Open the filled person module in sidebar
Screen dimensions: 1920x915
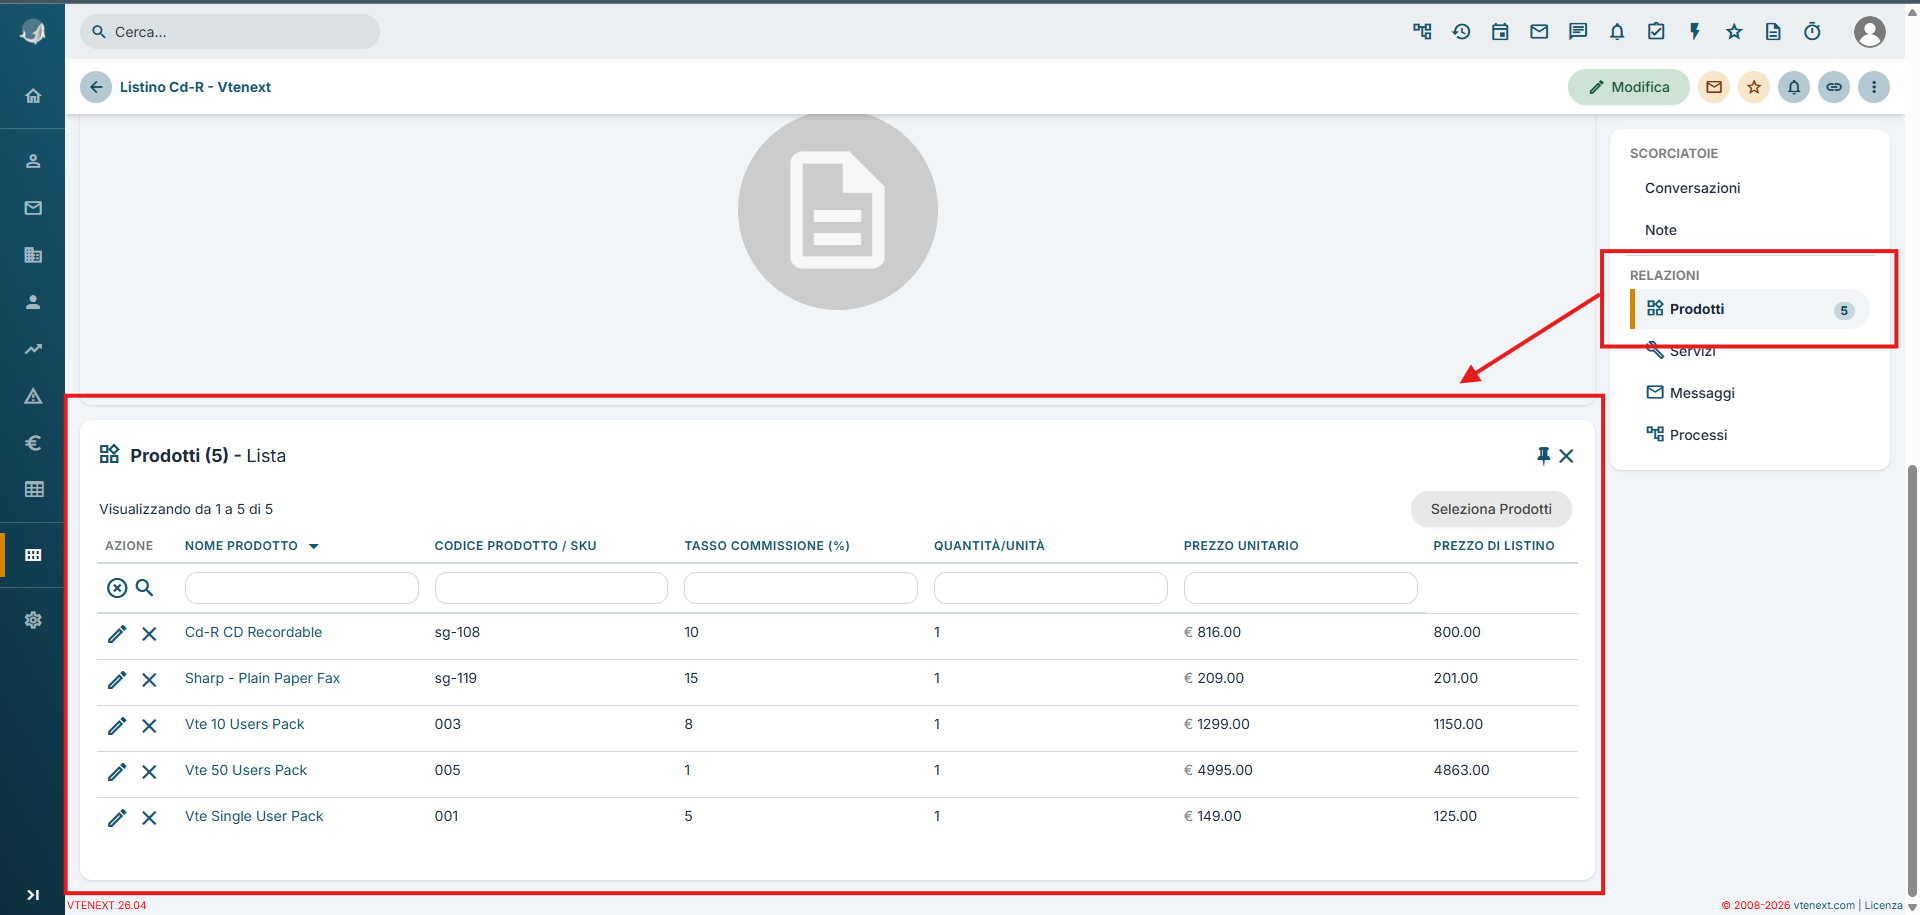click(x=33, y=302)
